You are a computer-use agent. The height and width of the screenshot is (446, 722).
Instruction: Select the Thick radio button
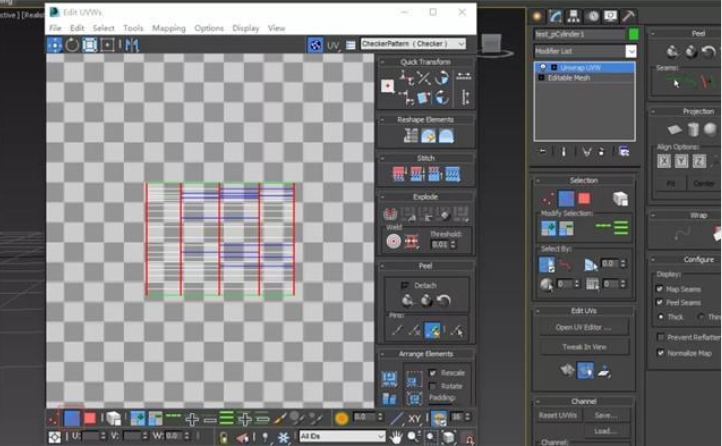[x=661, y=317]
